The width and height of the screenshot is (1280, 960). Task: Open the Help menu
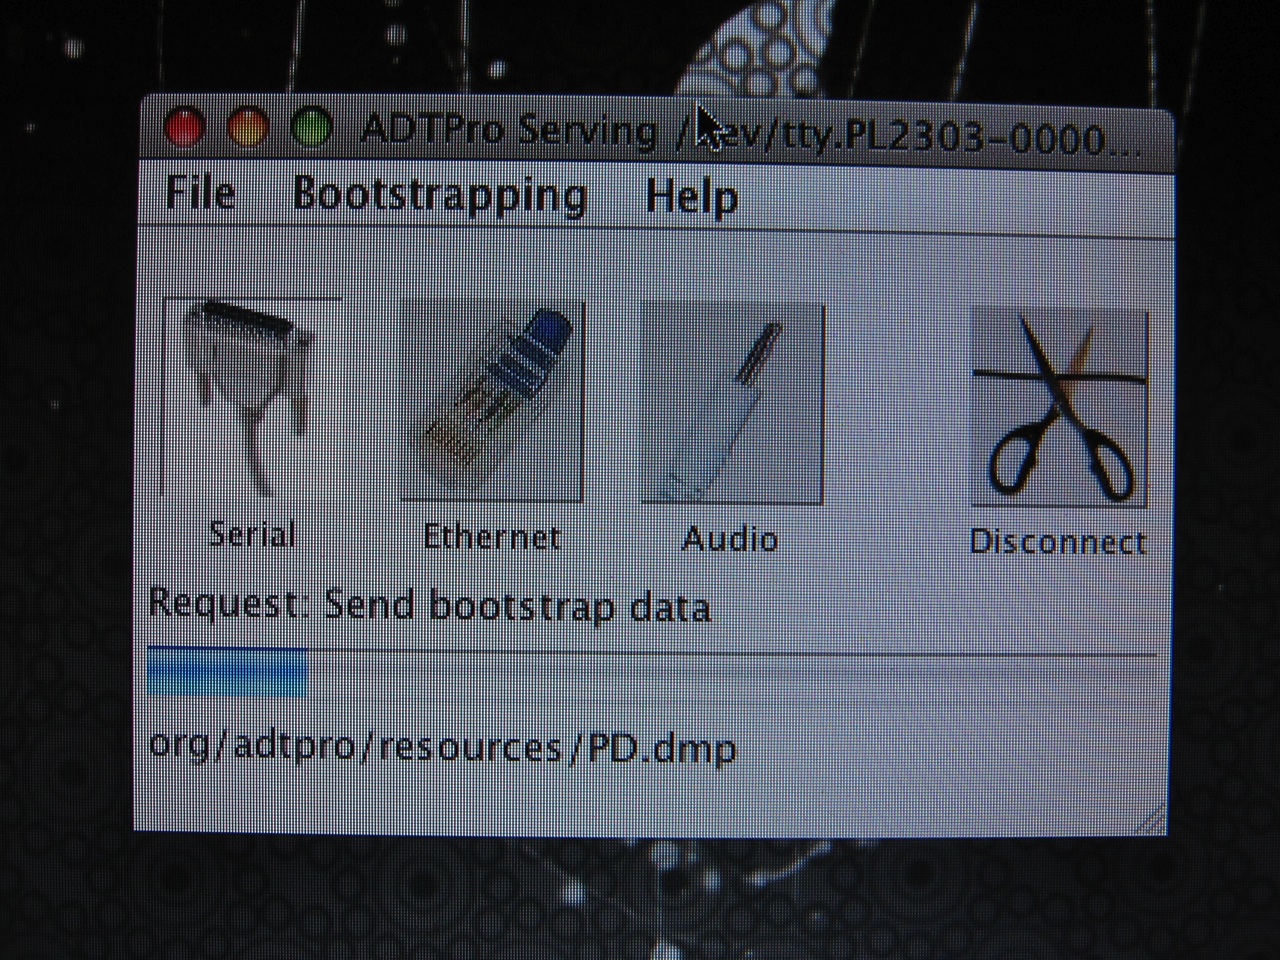coord(691,197)
